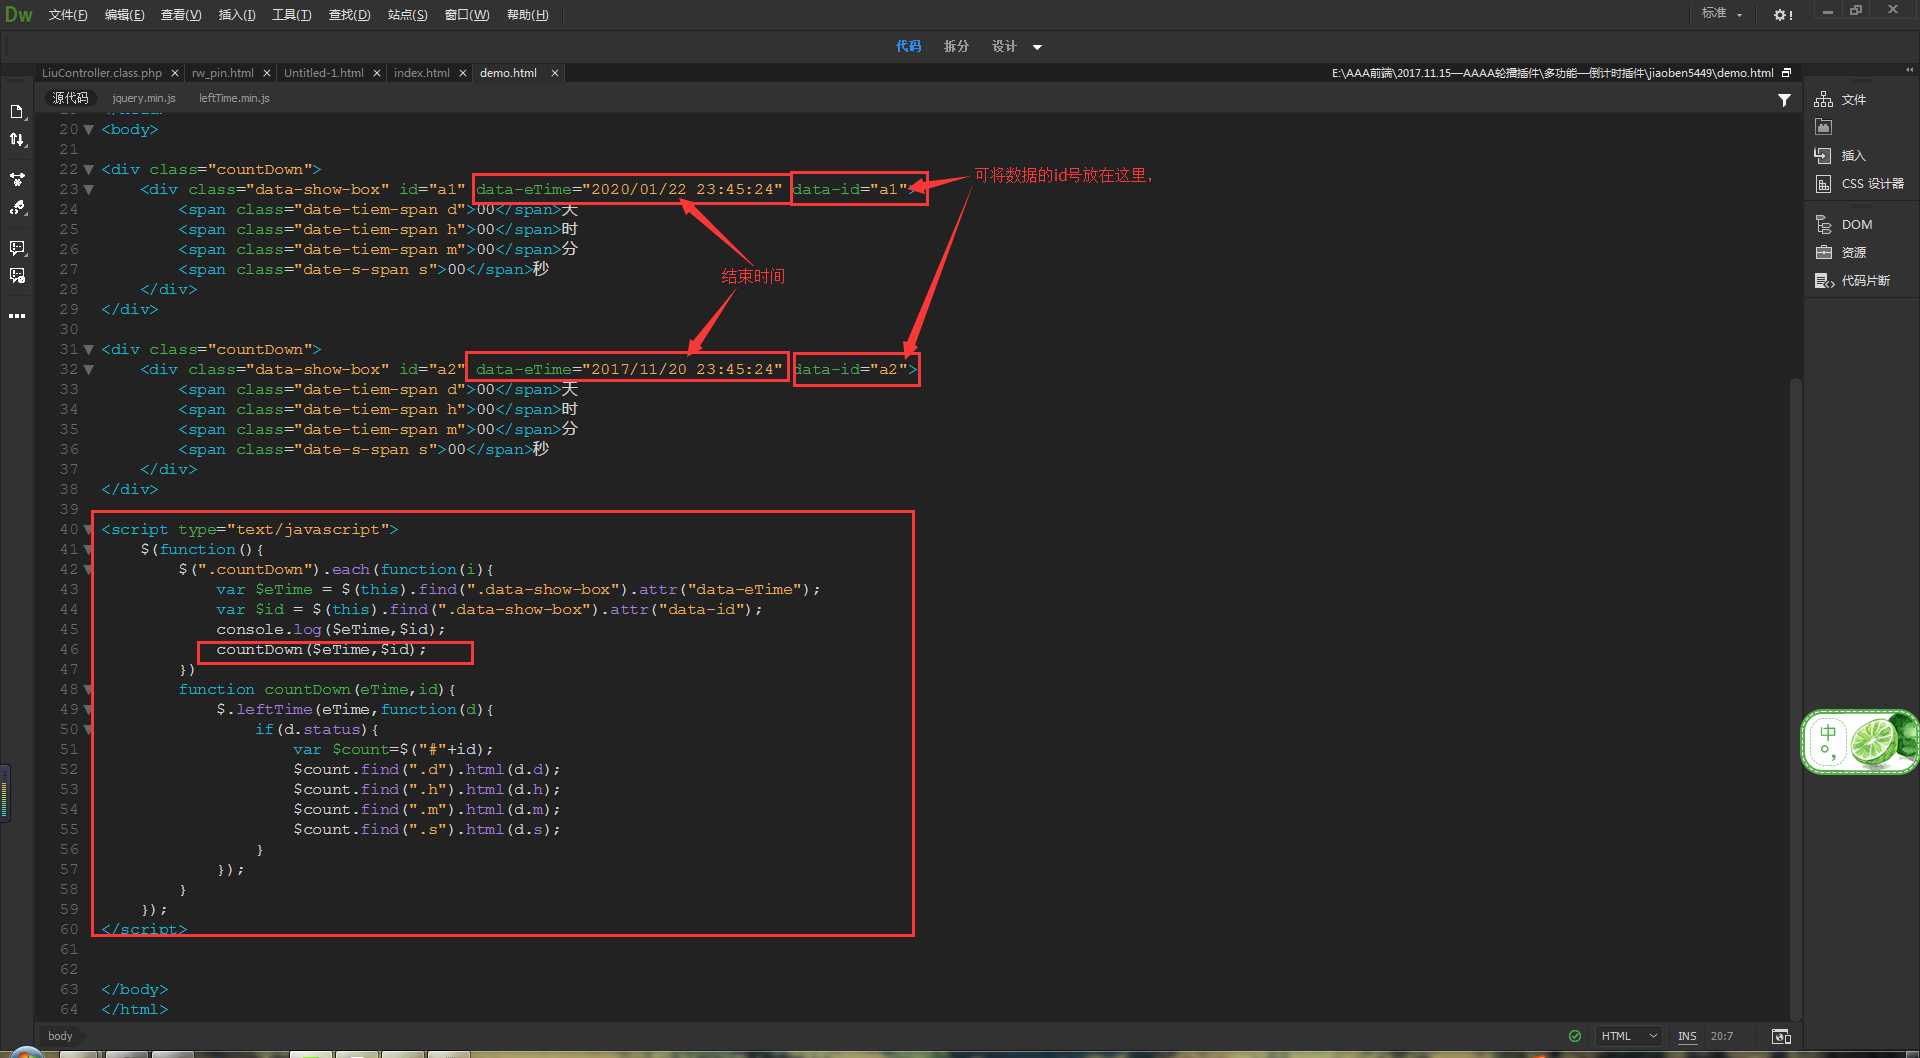Switch to 代码 code view
Image resolution: width=1920 pixels, height=1058 pixels.
(x=908, y=47)
